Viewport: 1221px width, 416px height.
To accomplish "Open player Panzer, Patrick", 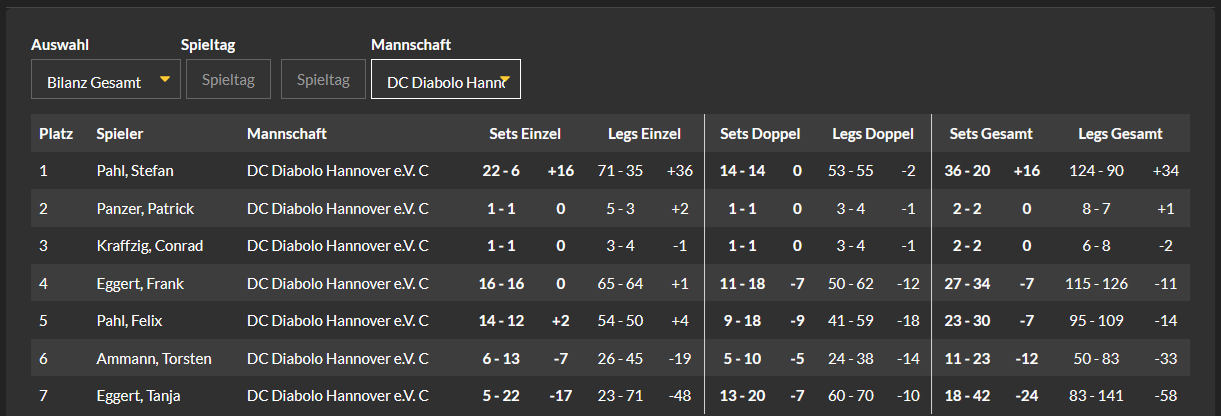I will click(145, 209).
